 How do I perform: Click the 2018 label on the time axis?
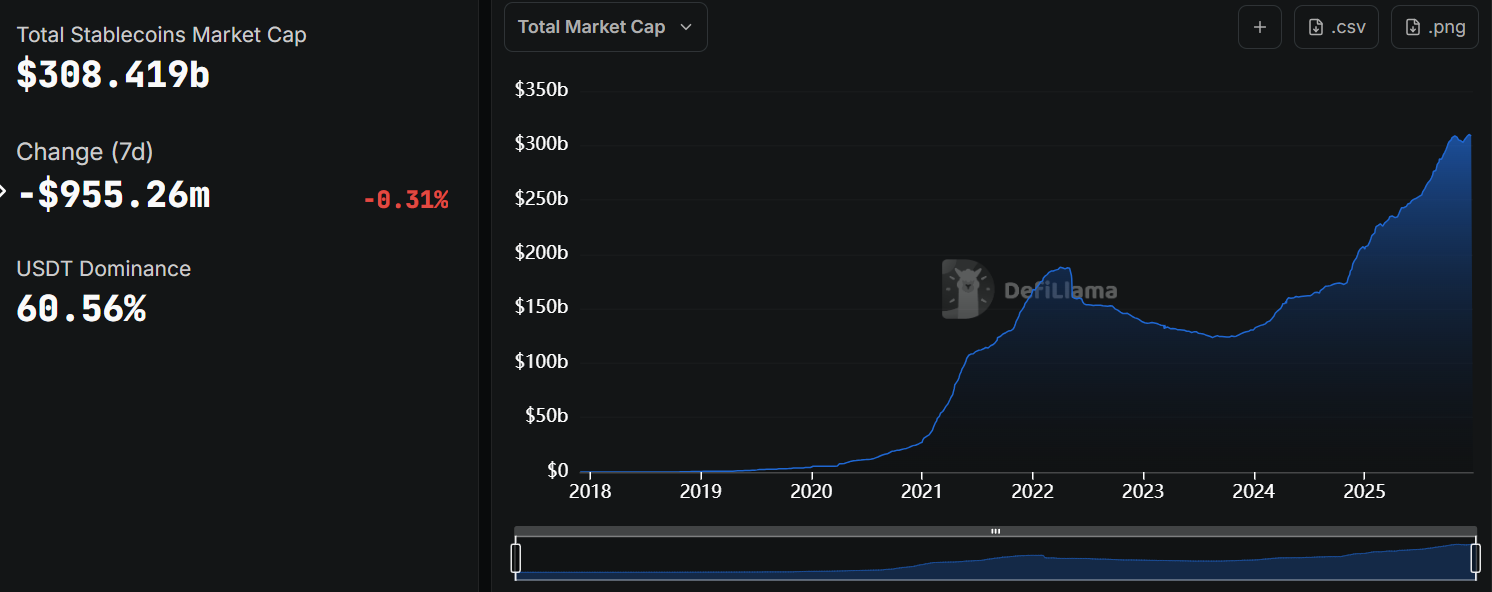tap(590, 491)
